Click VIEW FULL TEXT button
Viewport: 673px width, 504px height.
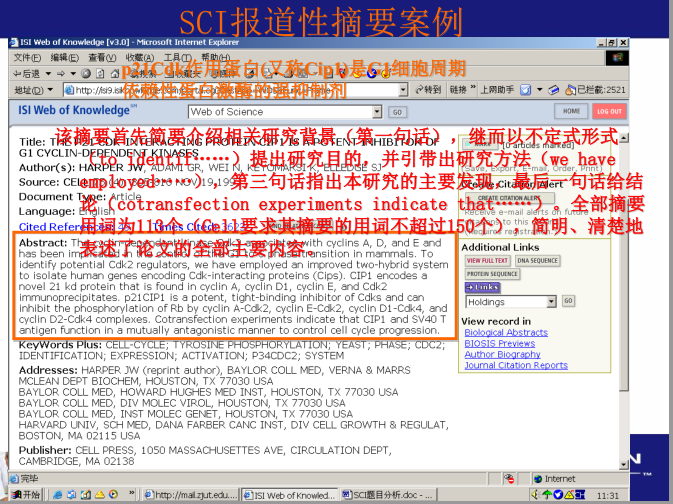[487, 261]
